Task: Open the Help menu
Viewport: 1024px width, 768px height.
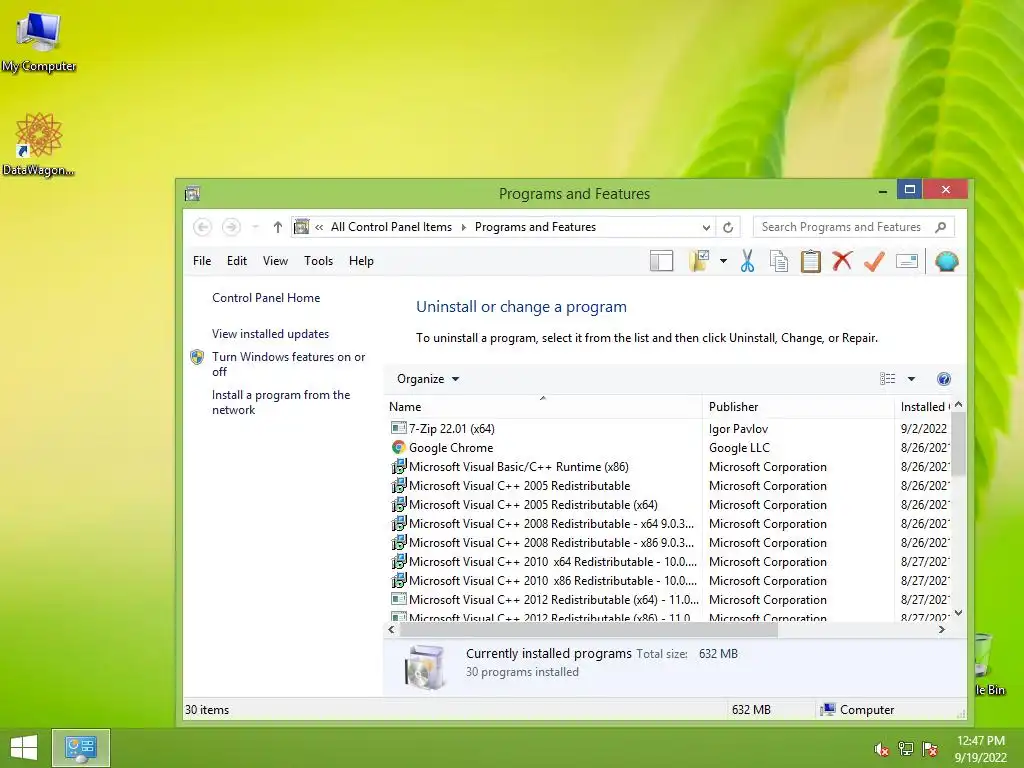Action: point(361,261)
